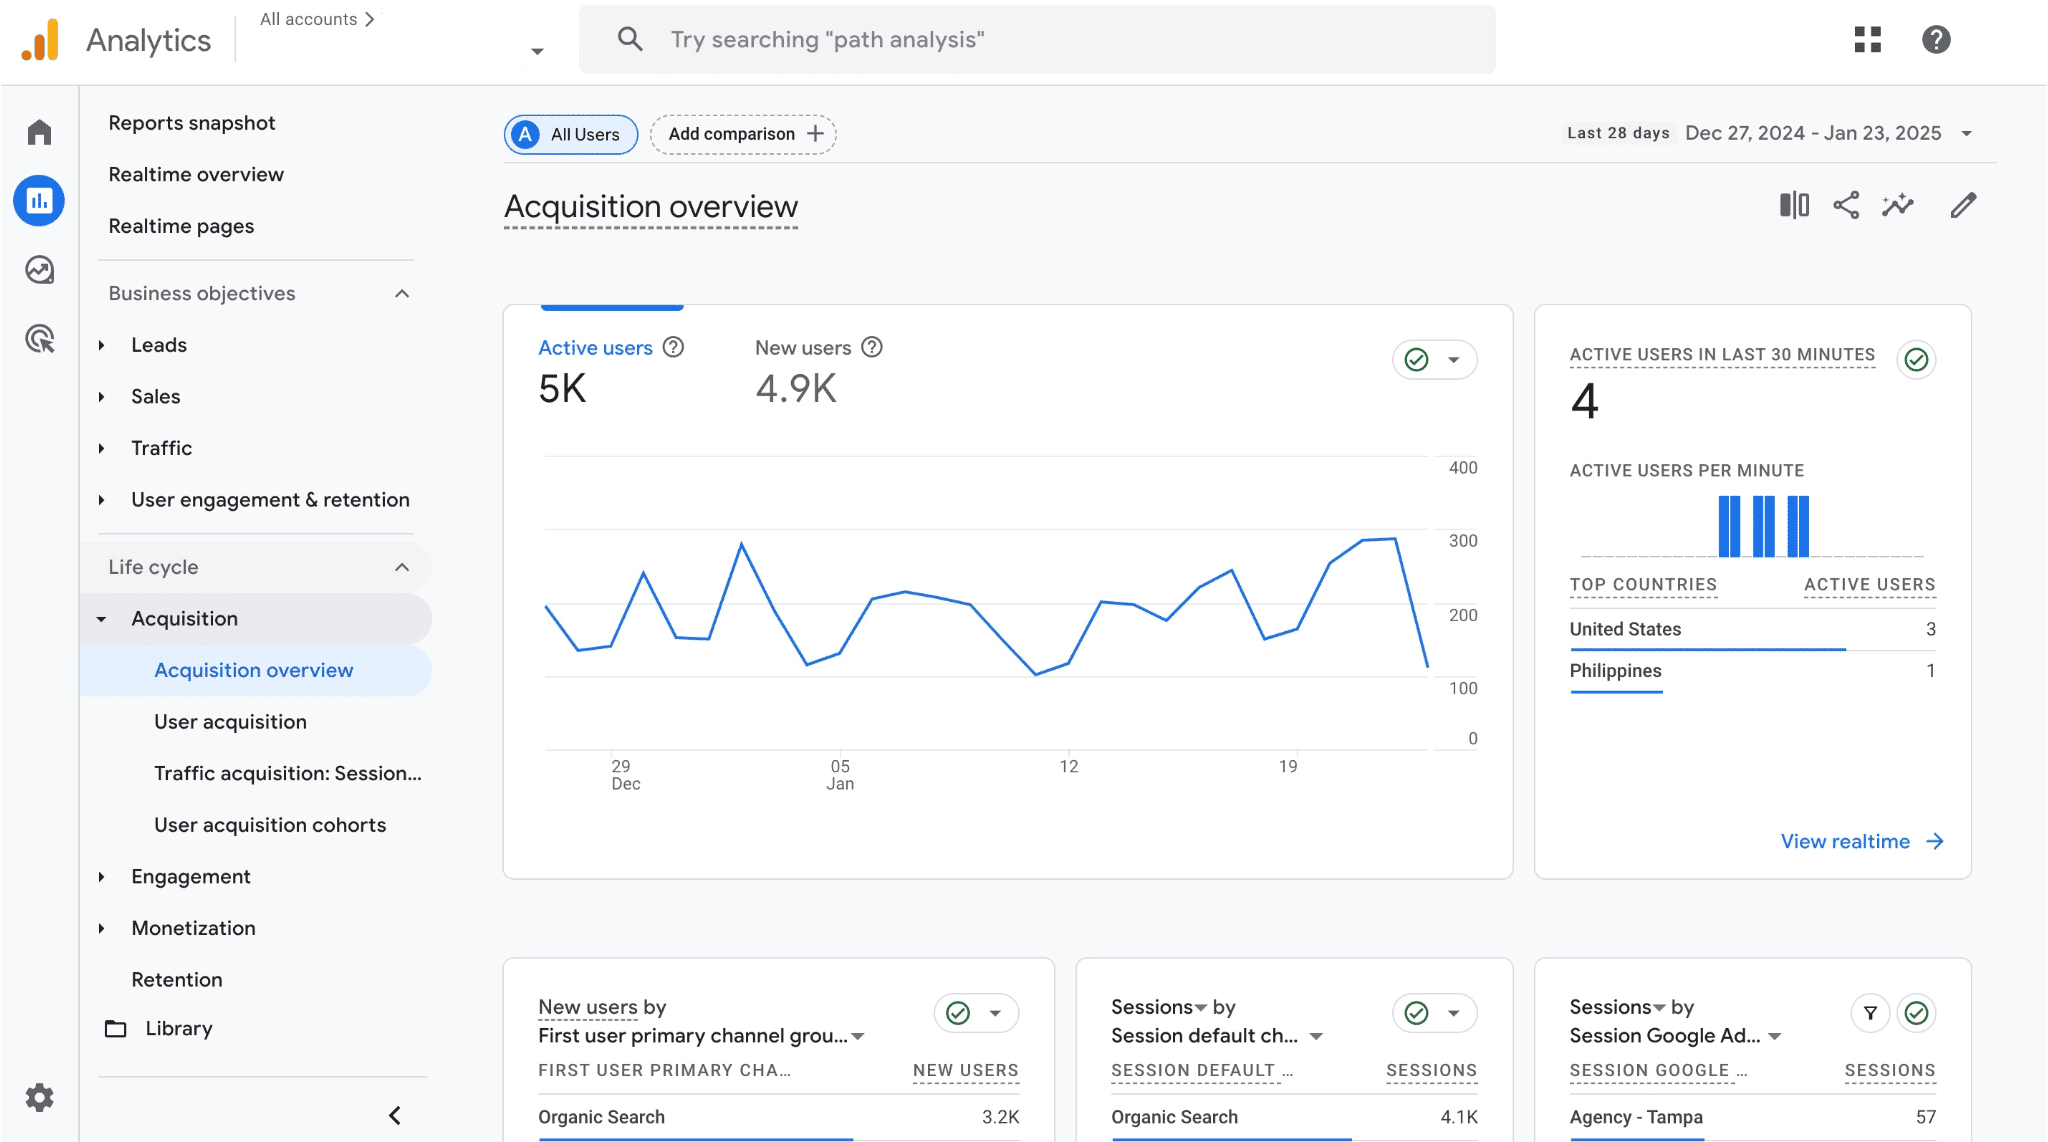Expand the Leads tree item

coord(101,345)
